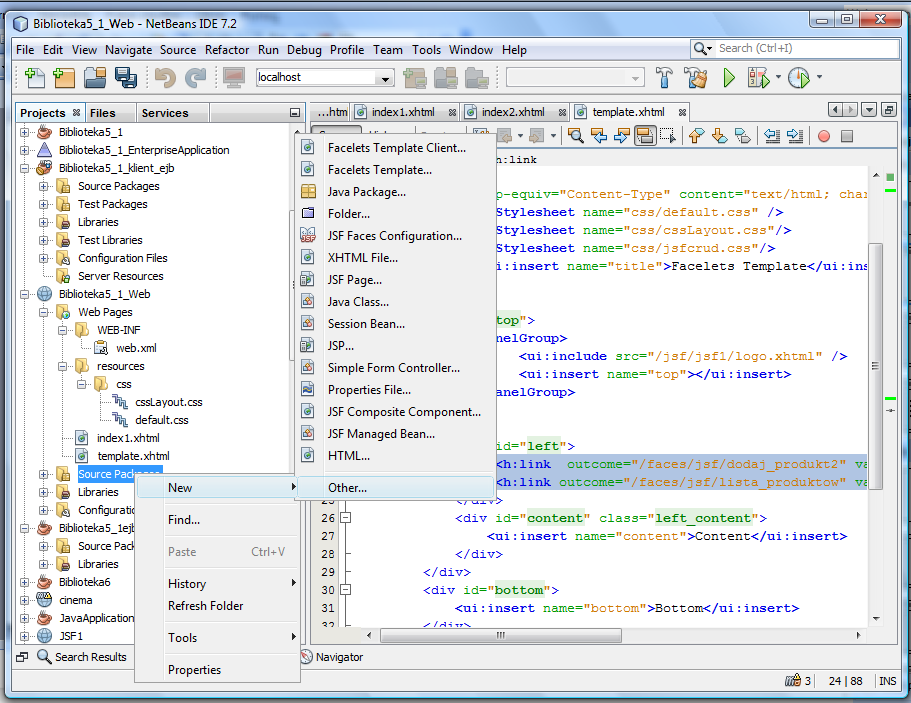This screenshot has width=911, height=703.
Task: Jump to the previous search occurrence
Action: [598, 136]
